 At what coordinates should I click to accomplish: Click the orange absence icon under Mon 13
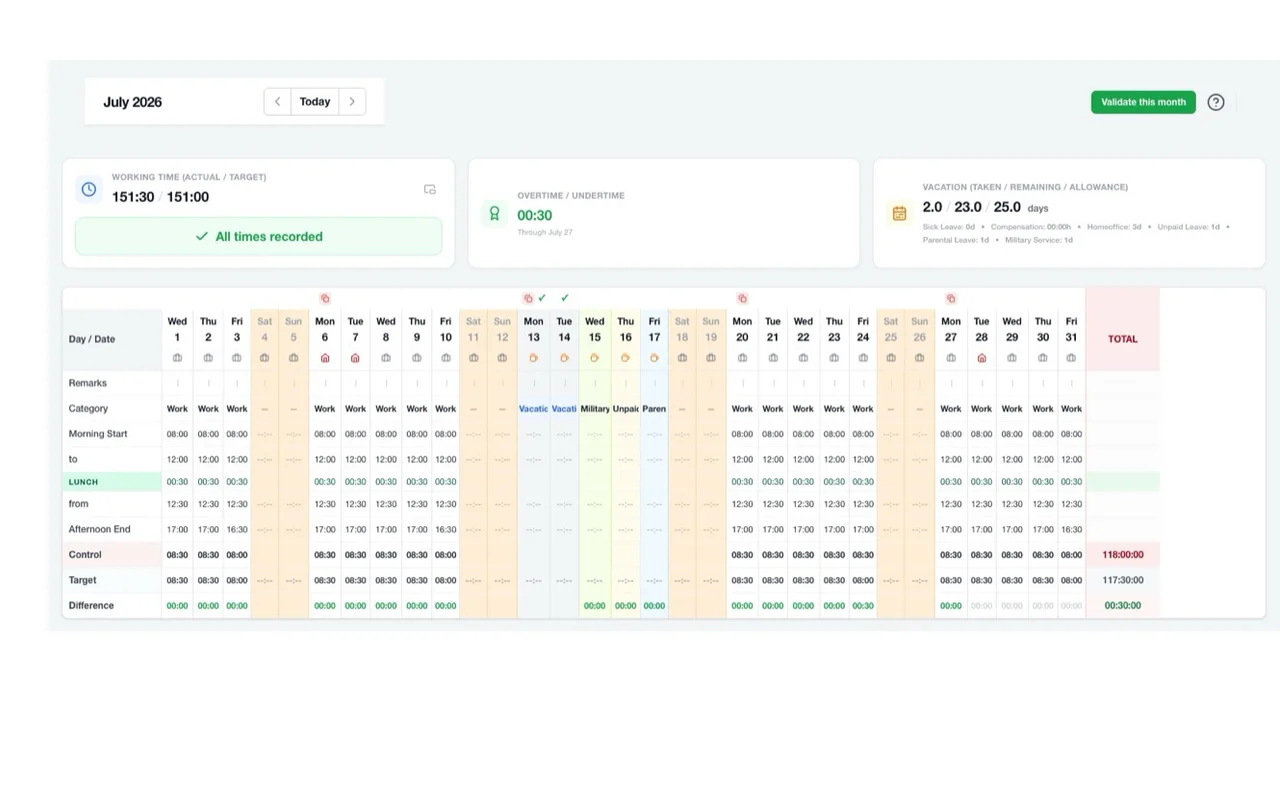(534, 358)
